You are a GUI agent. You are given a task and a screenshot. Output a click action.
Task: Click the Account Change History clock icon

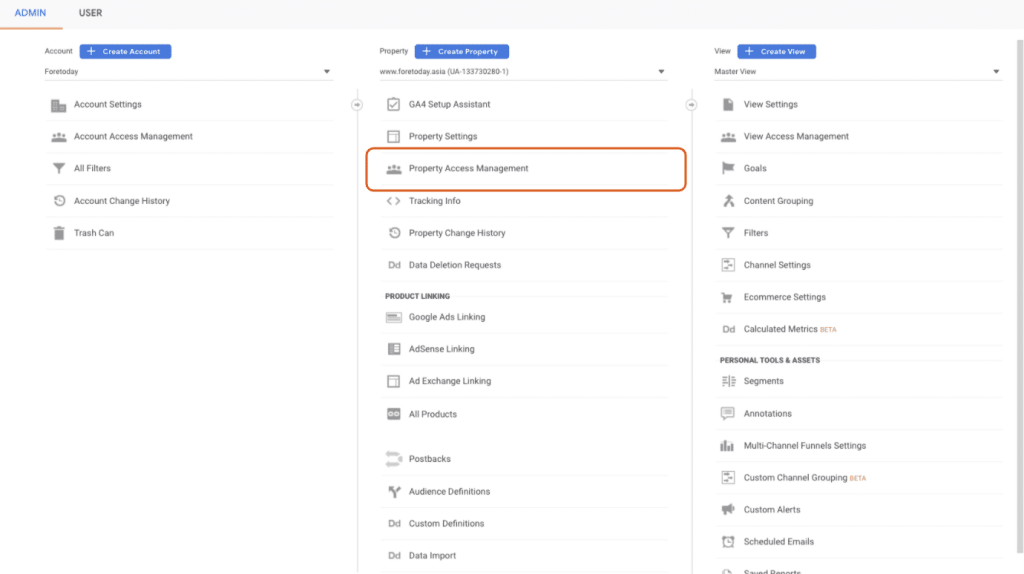58,201
